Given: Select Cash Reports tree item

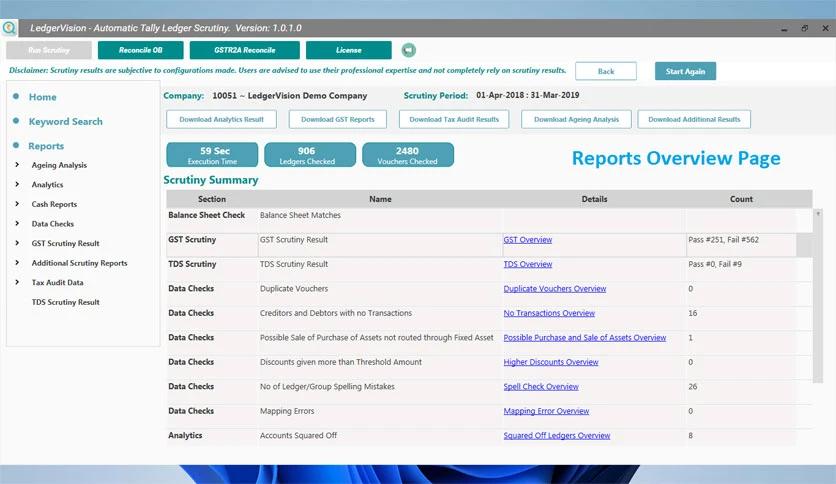Looking at the screenshot, I should click(x=54, y=204).
